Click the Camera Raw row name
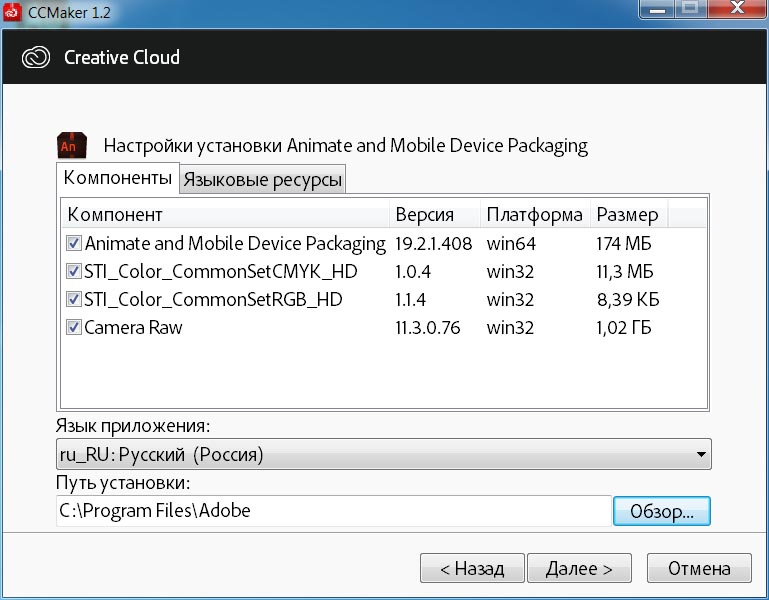The image size is (769, 600). click(x=133, y=327)
